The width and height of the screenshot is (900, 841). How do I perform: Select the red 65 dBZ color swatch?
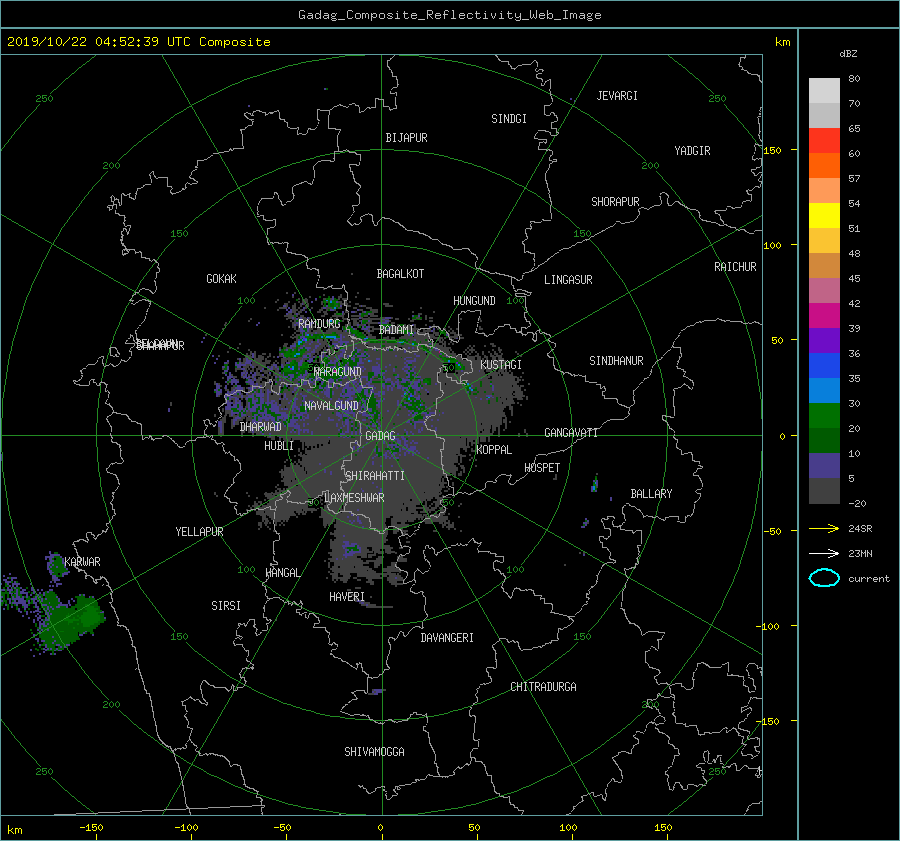pos(824,141)
